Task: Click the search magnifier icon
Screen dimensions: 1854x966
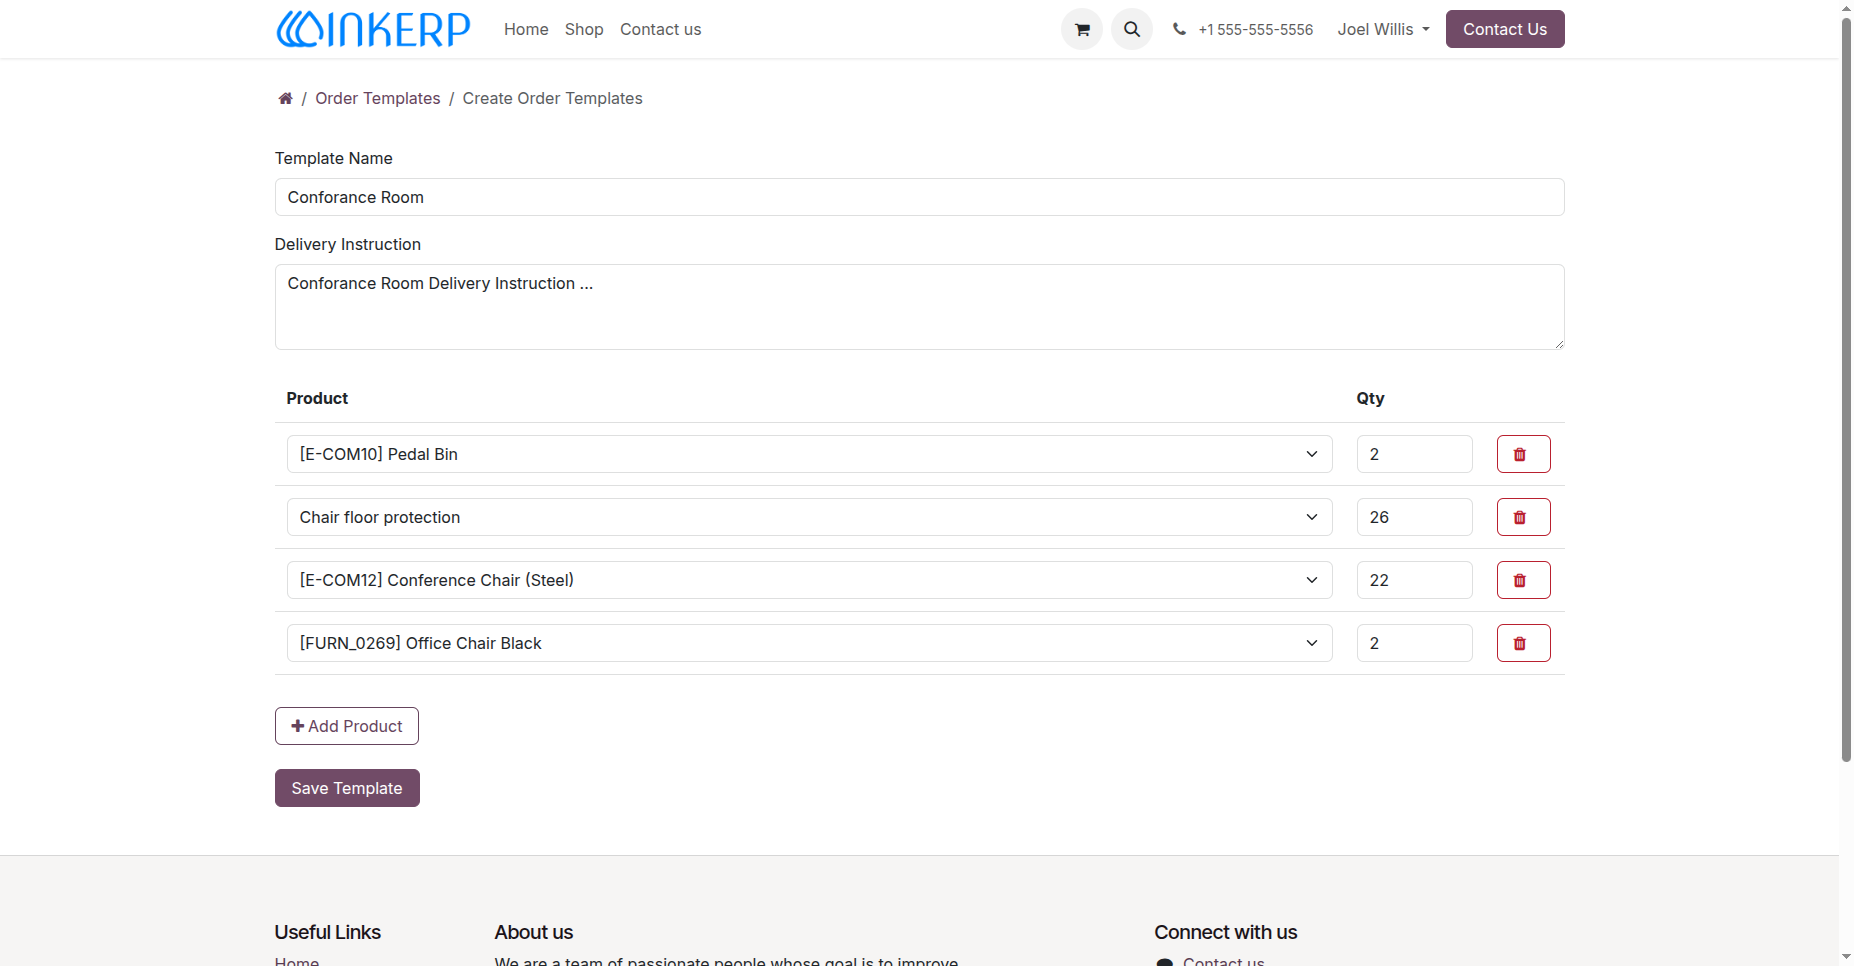Action: (x=1131, y=29)
